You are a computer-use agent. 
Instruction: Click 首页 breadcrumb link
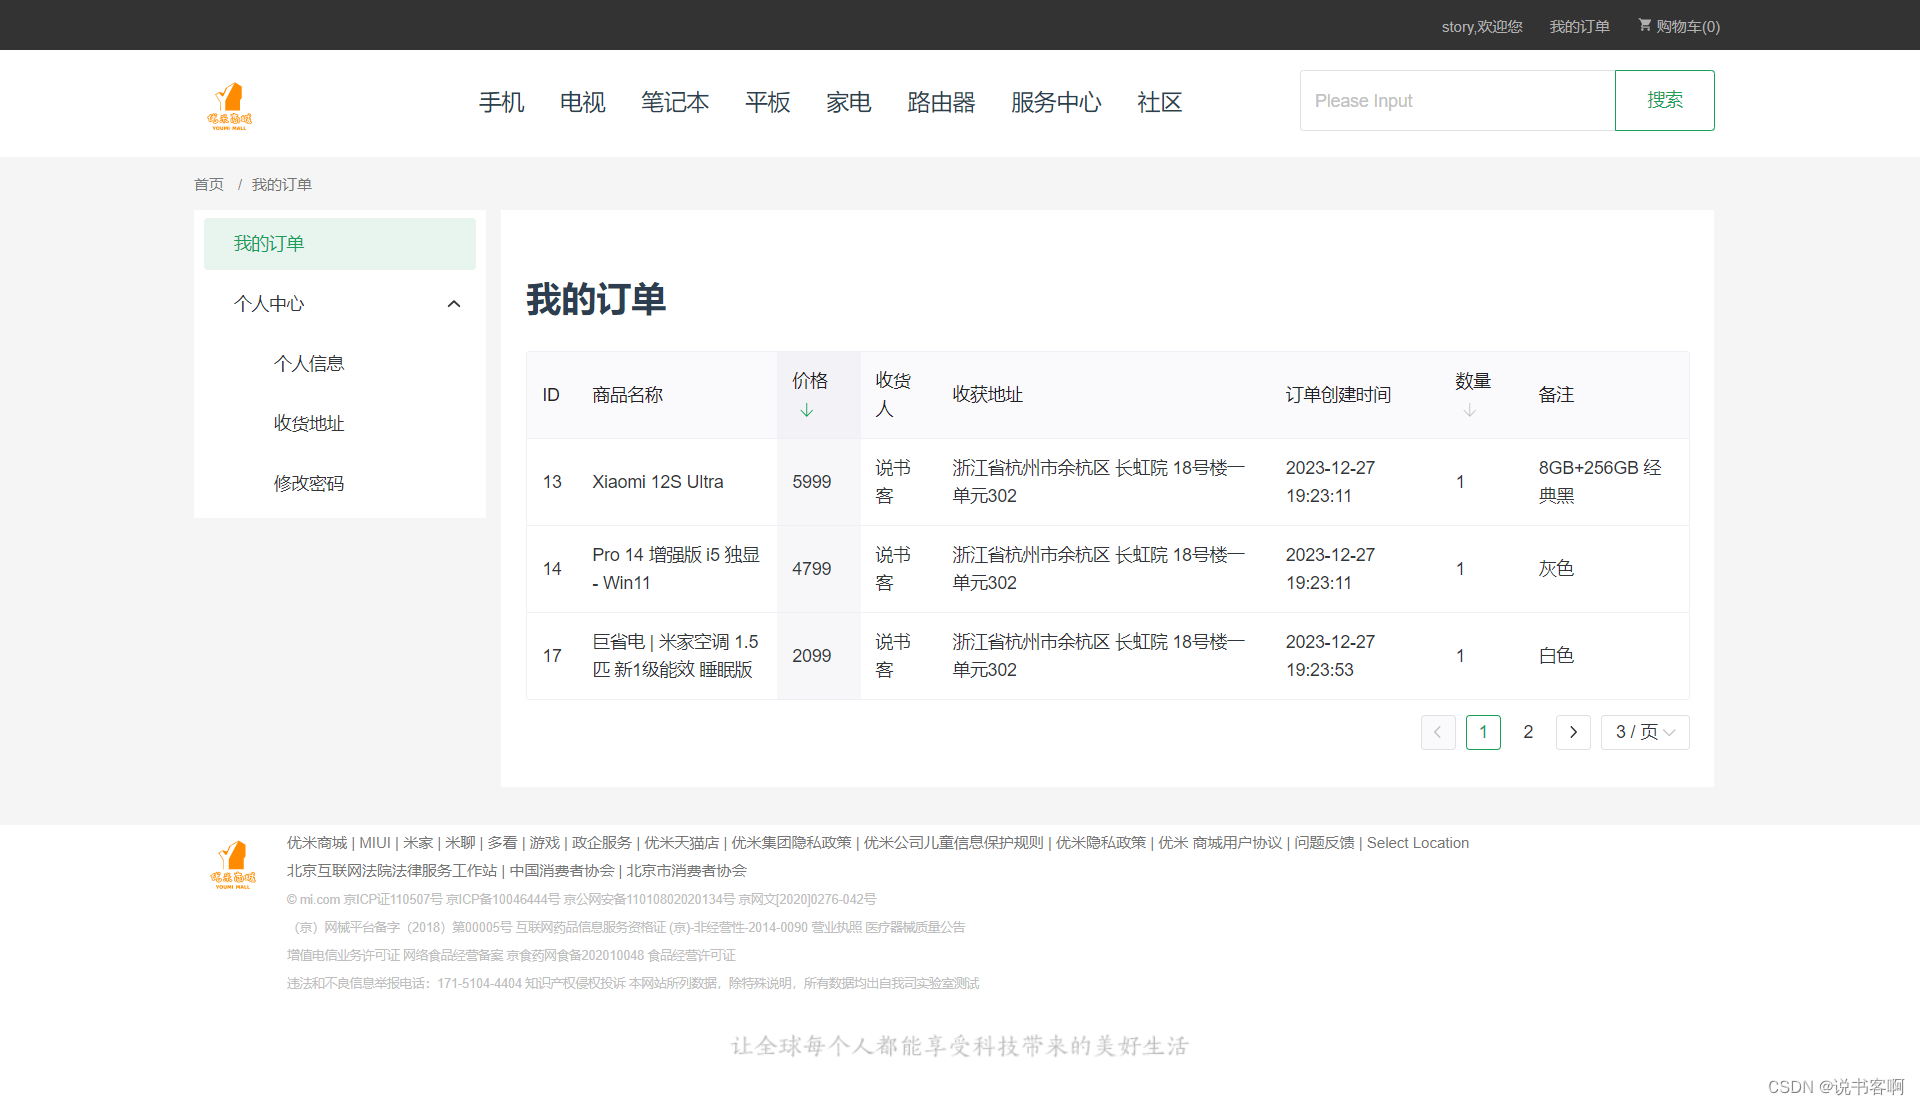[x=208, y=185]
